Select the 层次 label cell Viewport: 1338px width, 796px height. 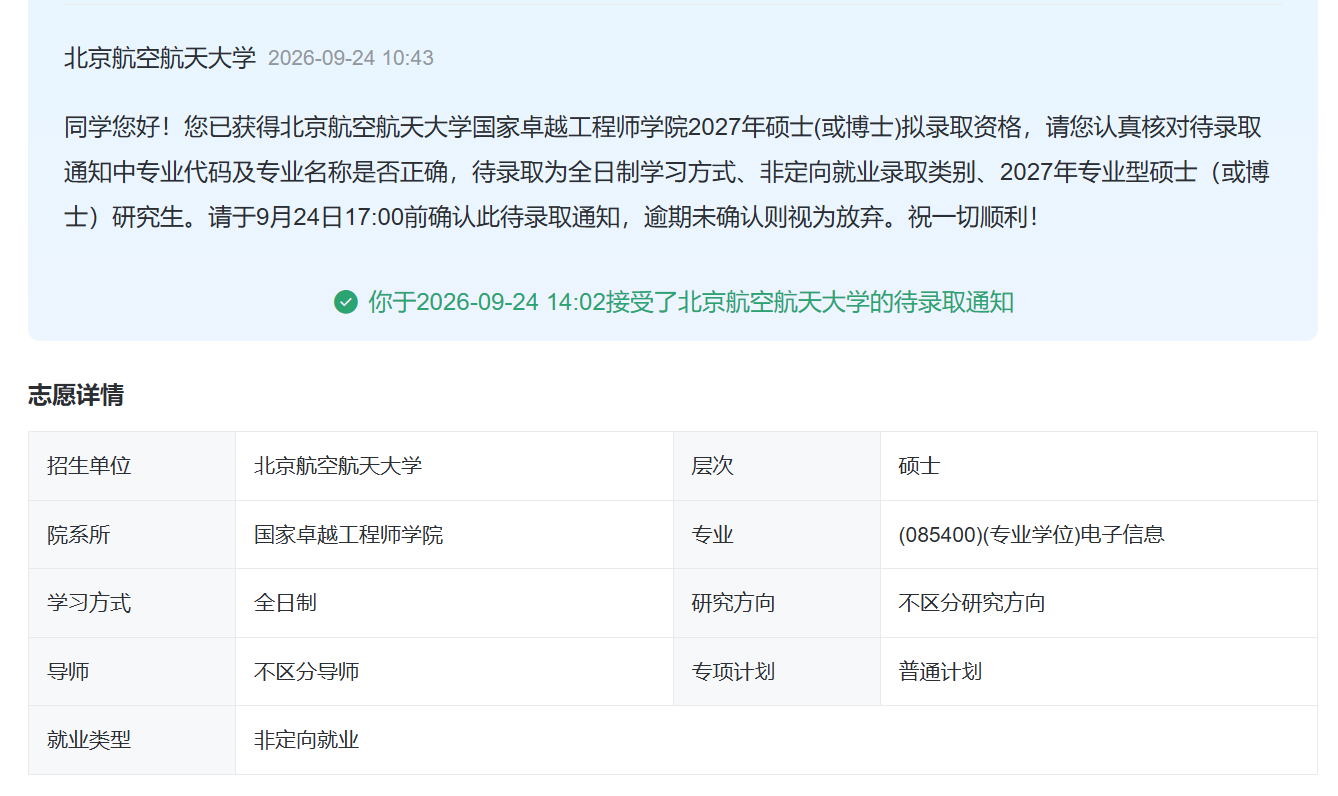point(777,466)
